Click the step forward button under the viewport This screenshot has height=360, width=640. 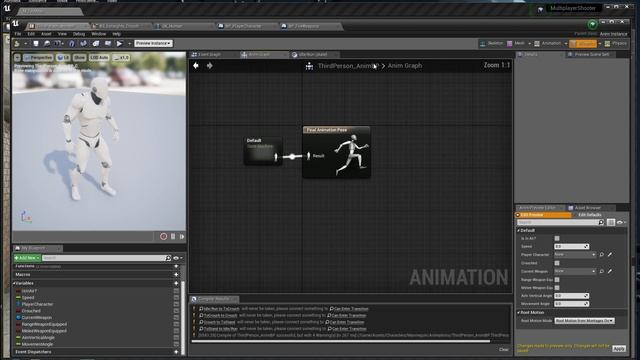pyautogui.click(x=182, y=236)
